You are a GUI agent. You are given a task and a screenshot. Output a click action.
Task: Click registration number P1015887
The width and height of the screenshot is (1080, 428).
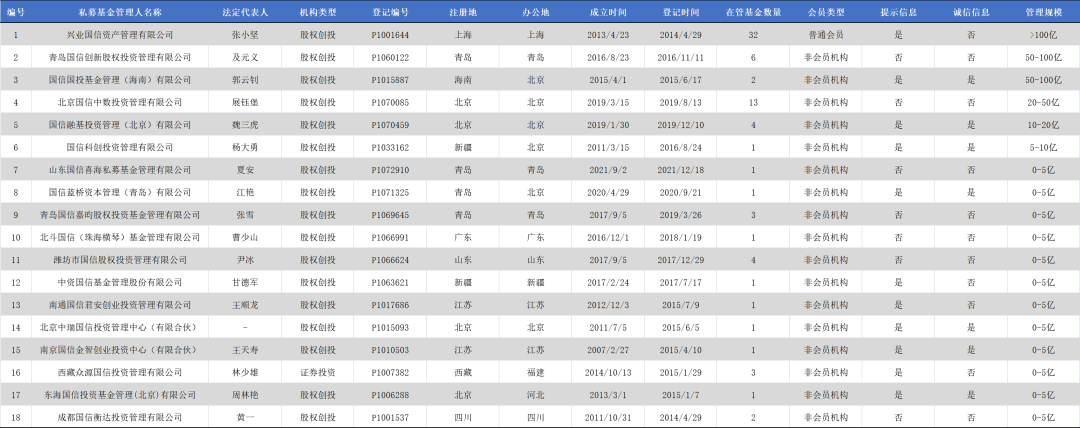point(390,80)
